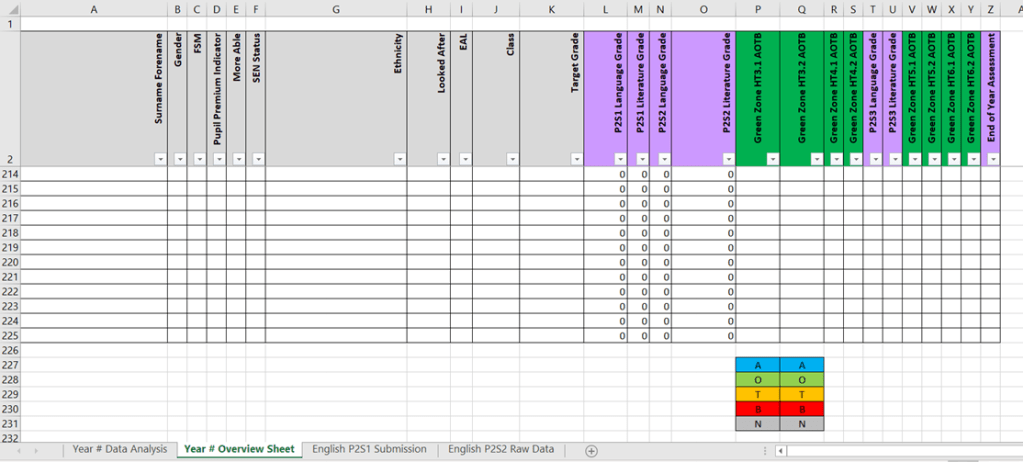
Task: Select the Year # Overview Sheet tab
Action: (240, 450)
